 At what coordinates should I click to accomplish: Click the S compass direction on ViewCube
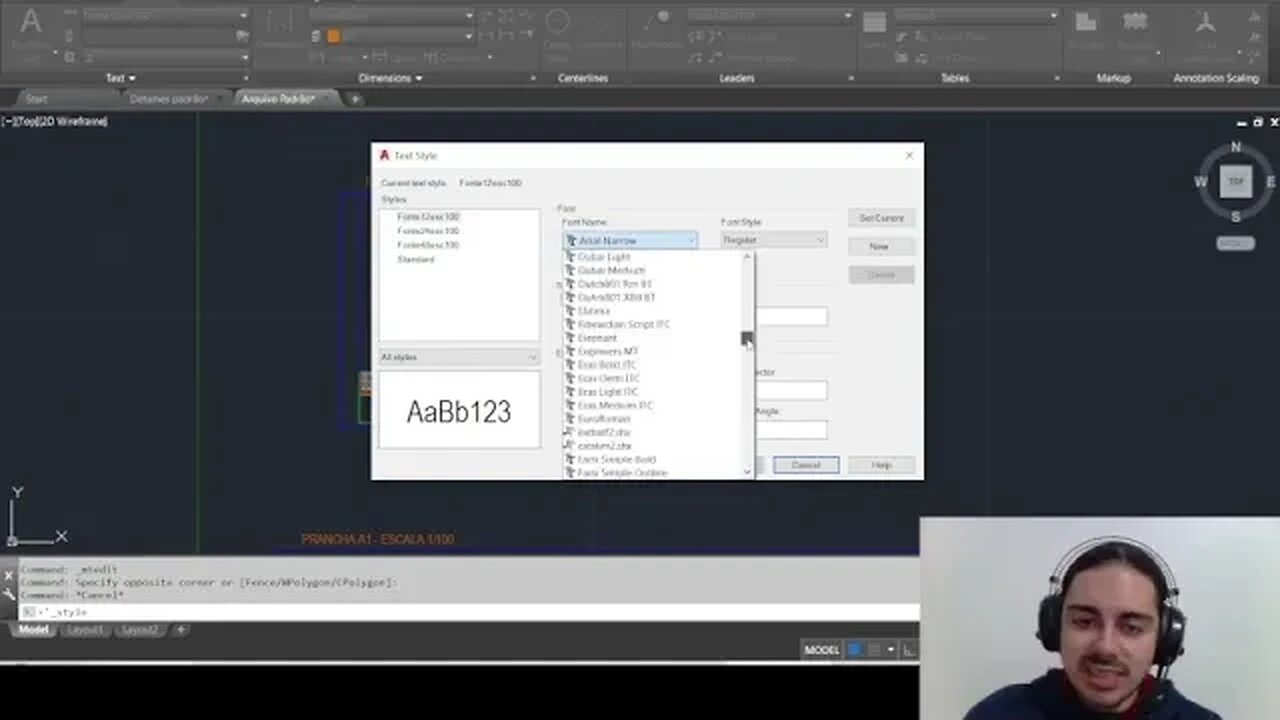point(1236,216)
